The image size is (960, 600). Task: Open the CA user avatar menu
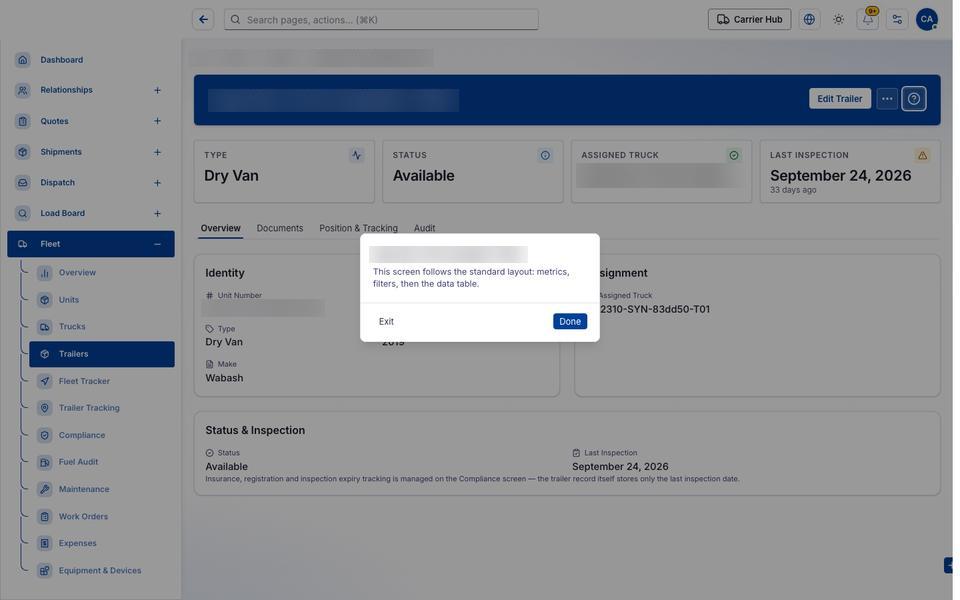(926, 20)
